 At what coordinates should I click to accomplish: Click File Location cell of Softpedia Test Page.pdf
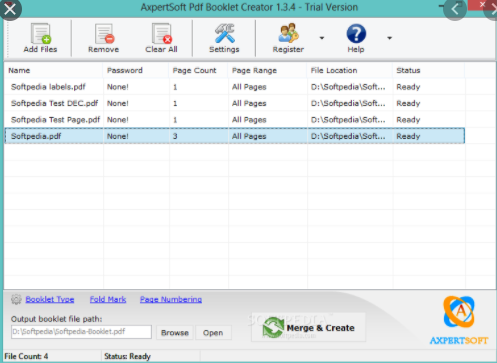pyautogui.click(x=348, y=120)
